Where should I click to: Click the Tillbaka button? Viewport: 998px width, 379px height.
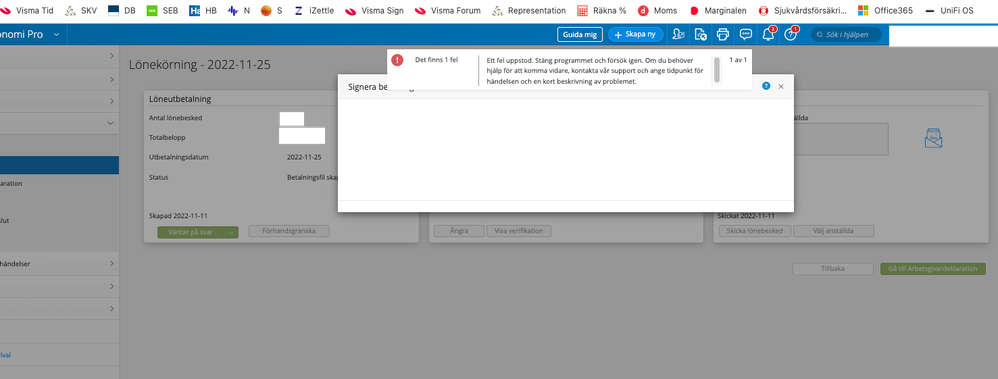833,269
